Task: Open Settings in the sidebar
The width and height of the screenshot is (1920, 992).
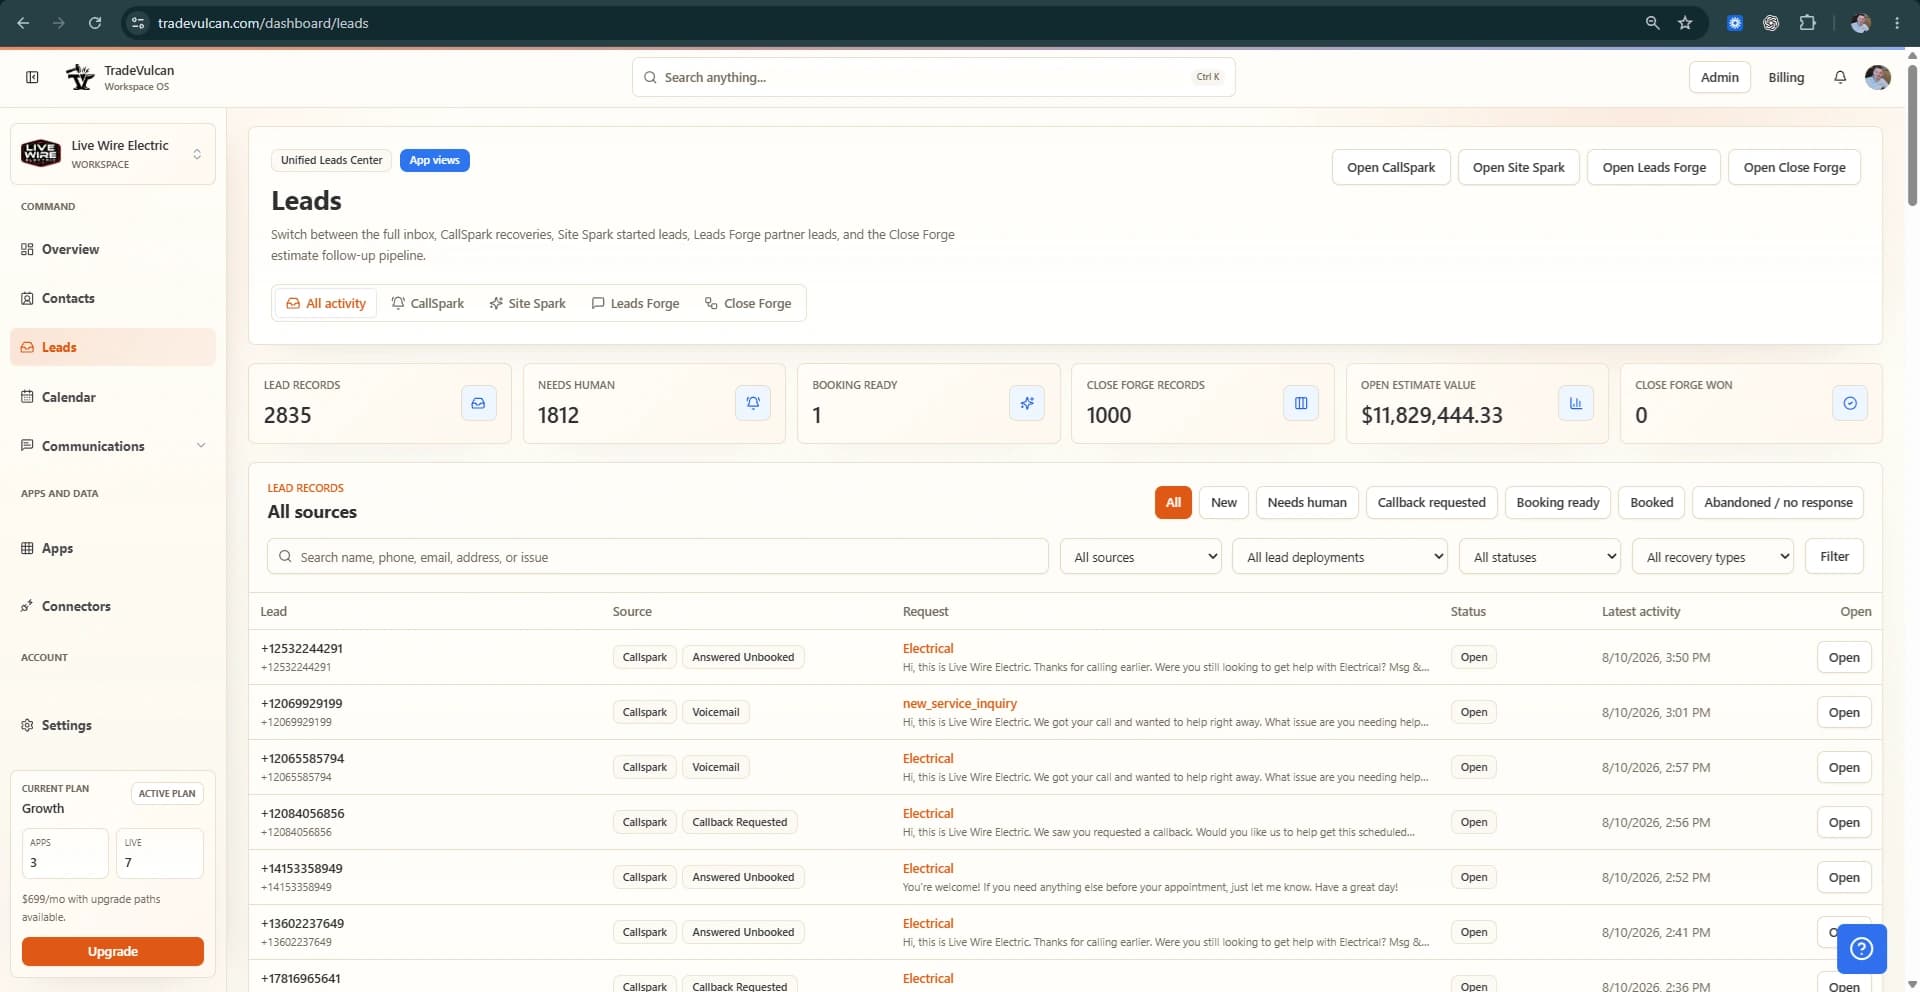Action: [112, 725]
